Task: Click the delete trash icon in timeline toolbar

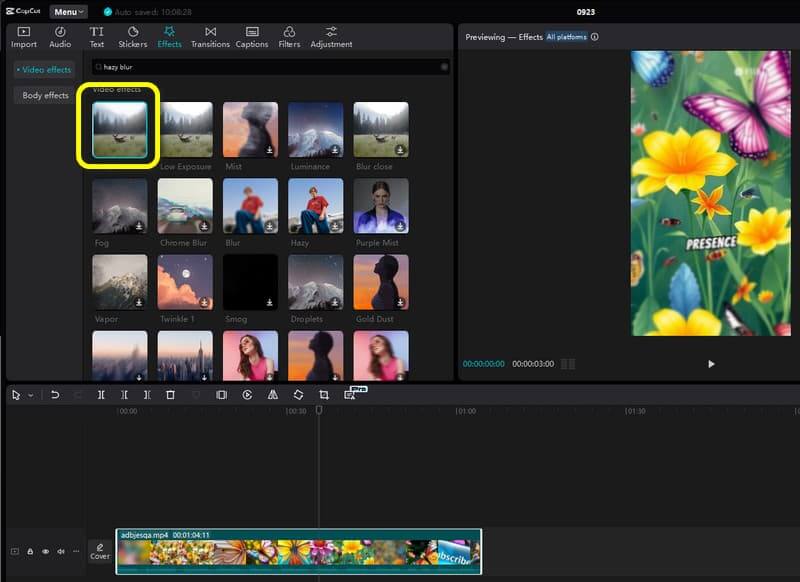Action: [x=170, y=395]
